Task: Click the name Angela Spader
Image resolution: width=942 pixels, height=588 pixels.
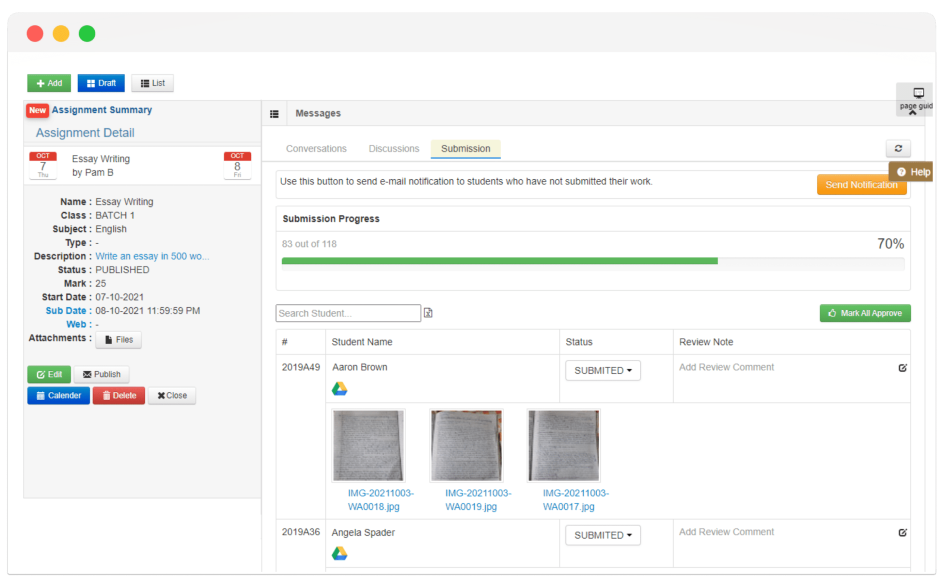Action: pyautogui.click(x=363, y=532)
